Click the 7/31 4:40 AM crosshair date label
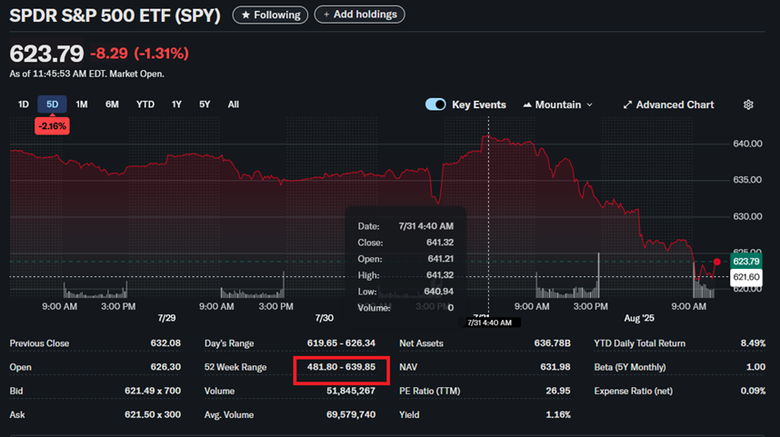The image size is (780, 437). (x=489, y=323)
